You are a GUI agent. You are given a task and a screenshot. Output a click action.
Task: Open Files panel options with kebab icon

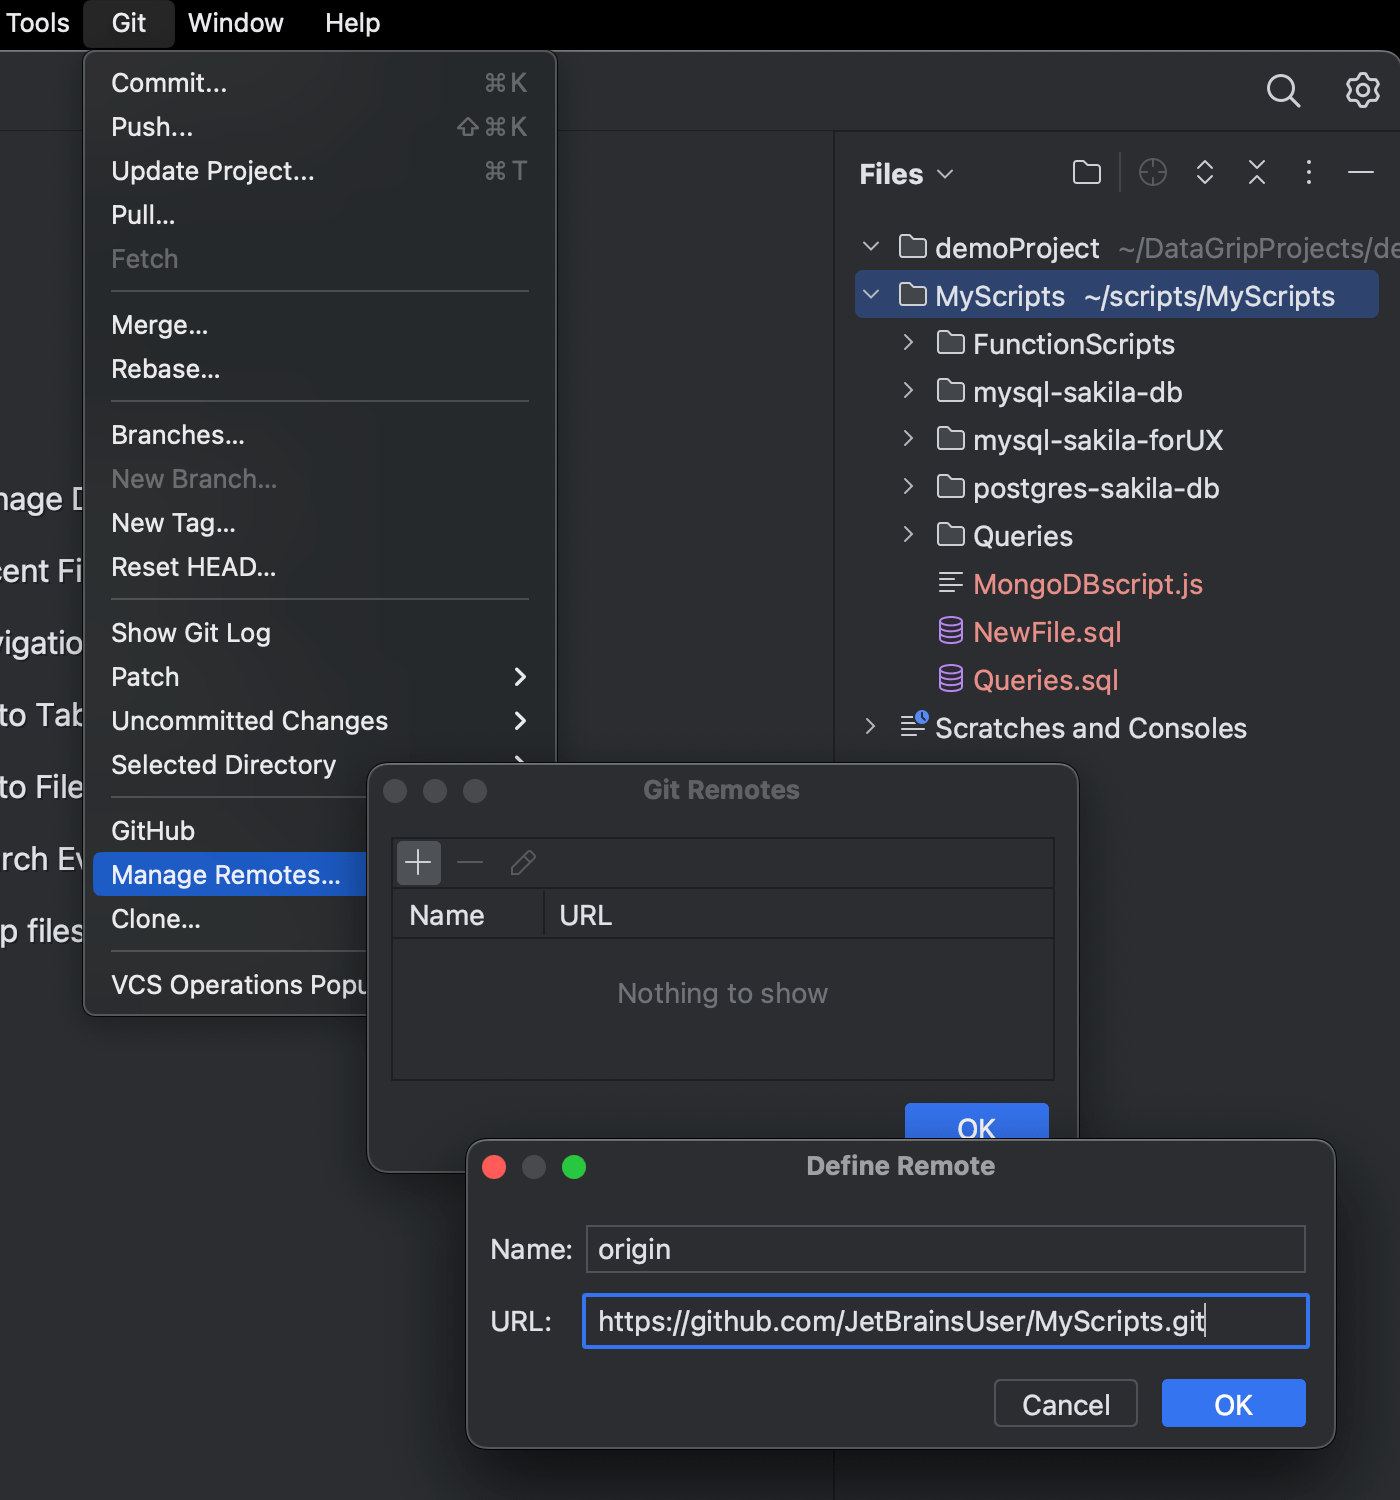pos(1308,172)
